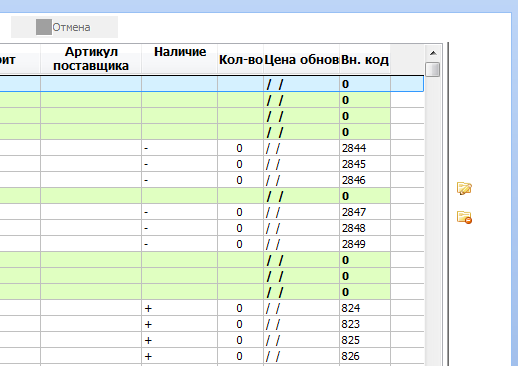Click the Кол-во 0 cell in row 2849
The width and height of the screenshot is (518, 366).
(241, 244)
